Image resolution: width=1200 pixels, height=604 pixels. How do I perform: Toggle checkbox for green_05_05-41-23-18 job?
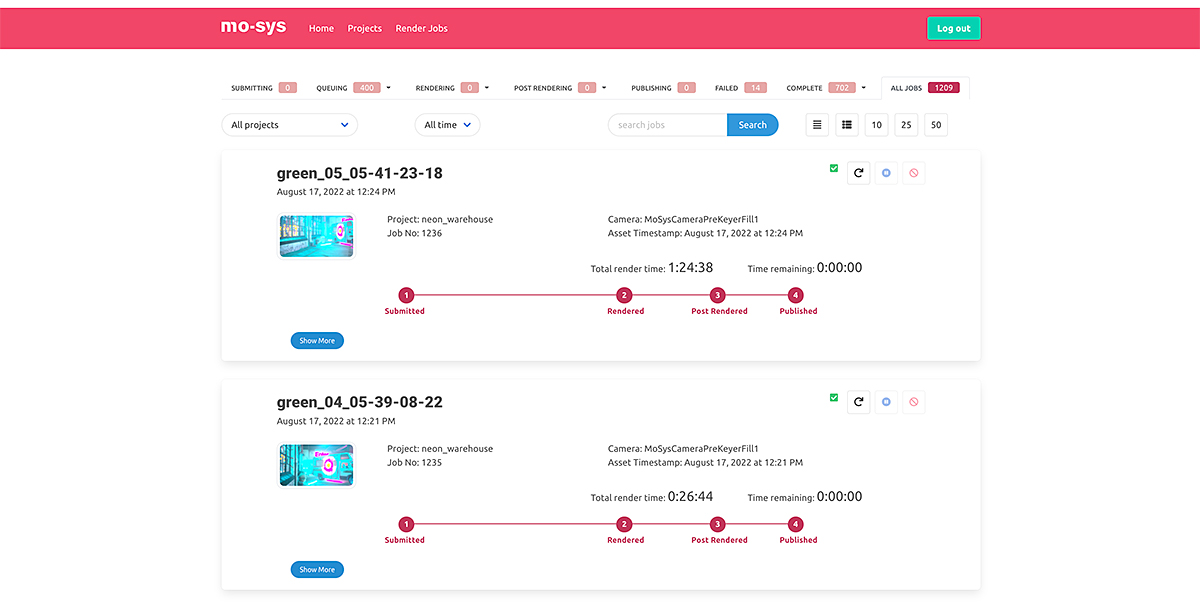[x=834, y=168]
